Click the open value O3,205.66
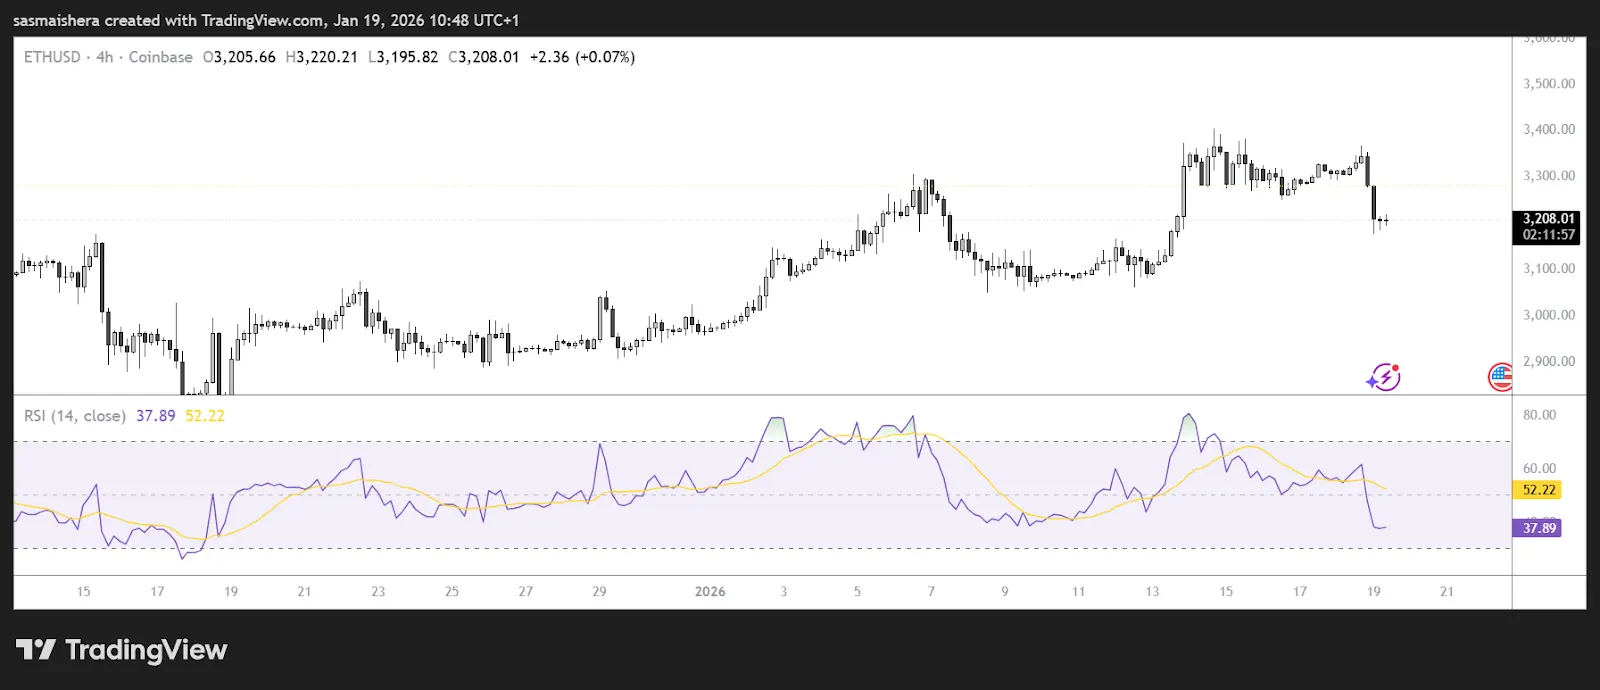Image resolution: width=1600 pixels, height=690 pixels. (x=239, y=57)
